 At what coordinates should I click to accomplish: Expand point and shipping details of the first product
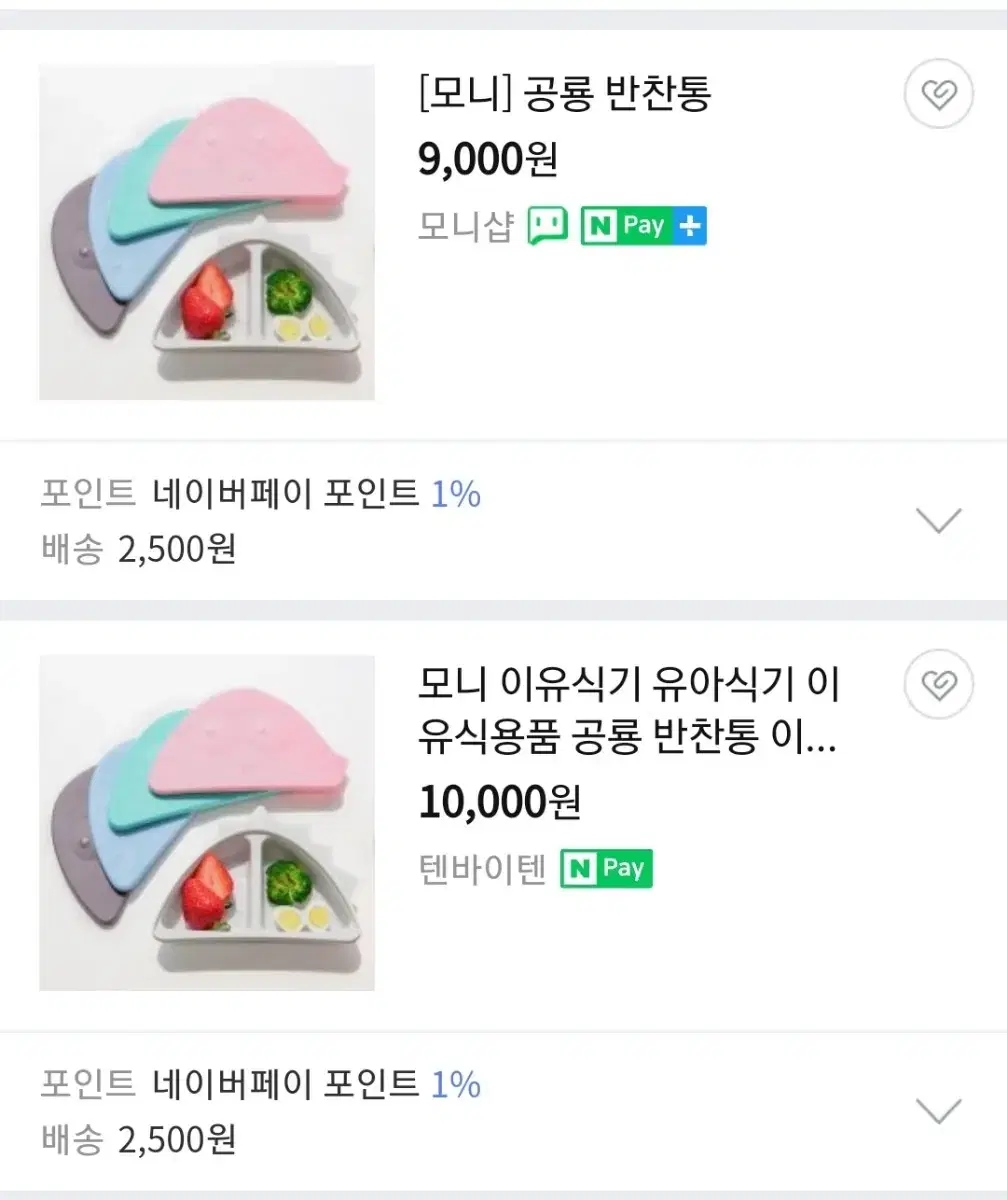point(938,520)
